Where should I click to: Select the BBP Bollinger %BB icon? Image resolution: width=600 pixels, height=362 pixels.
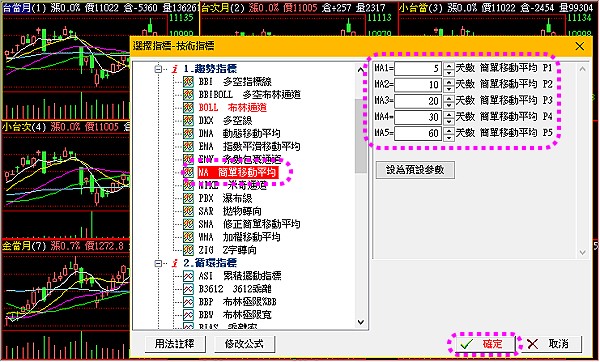(x=188, y=302)
